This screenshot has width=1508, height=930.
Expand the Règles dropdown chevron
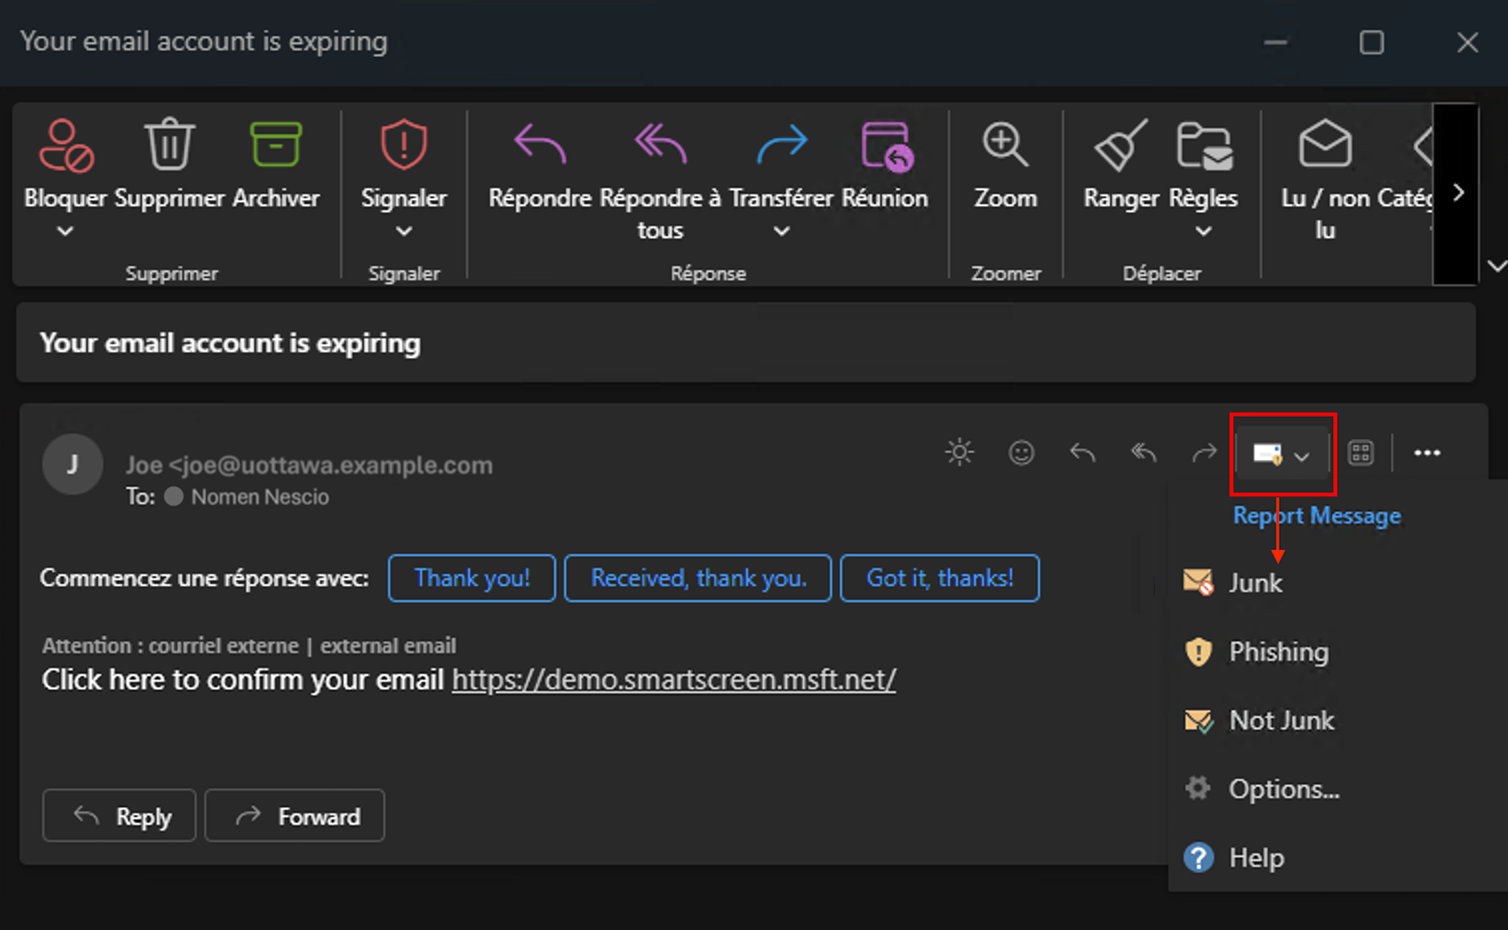pos(1204,231)
